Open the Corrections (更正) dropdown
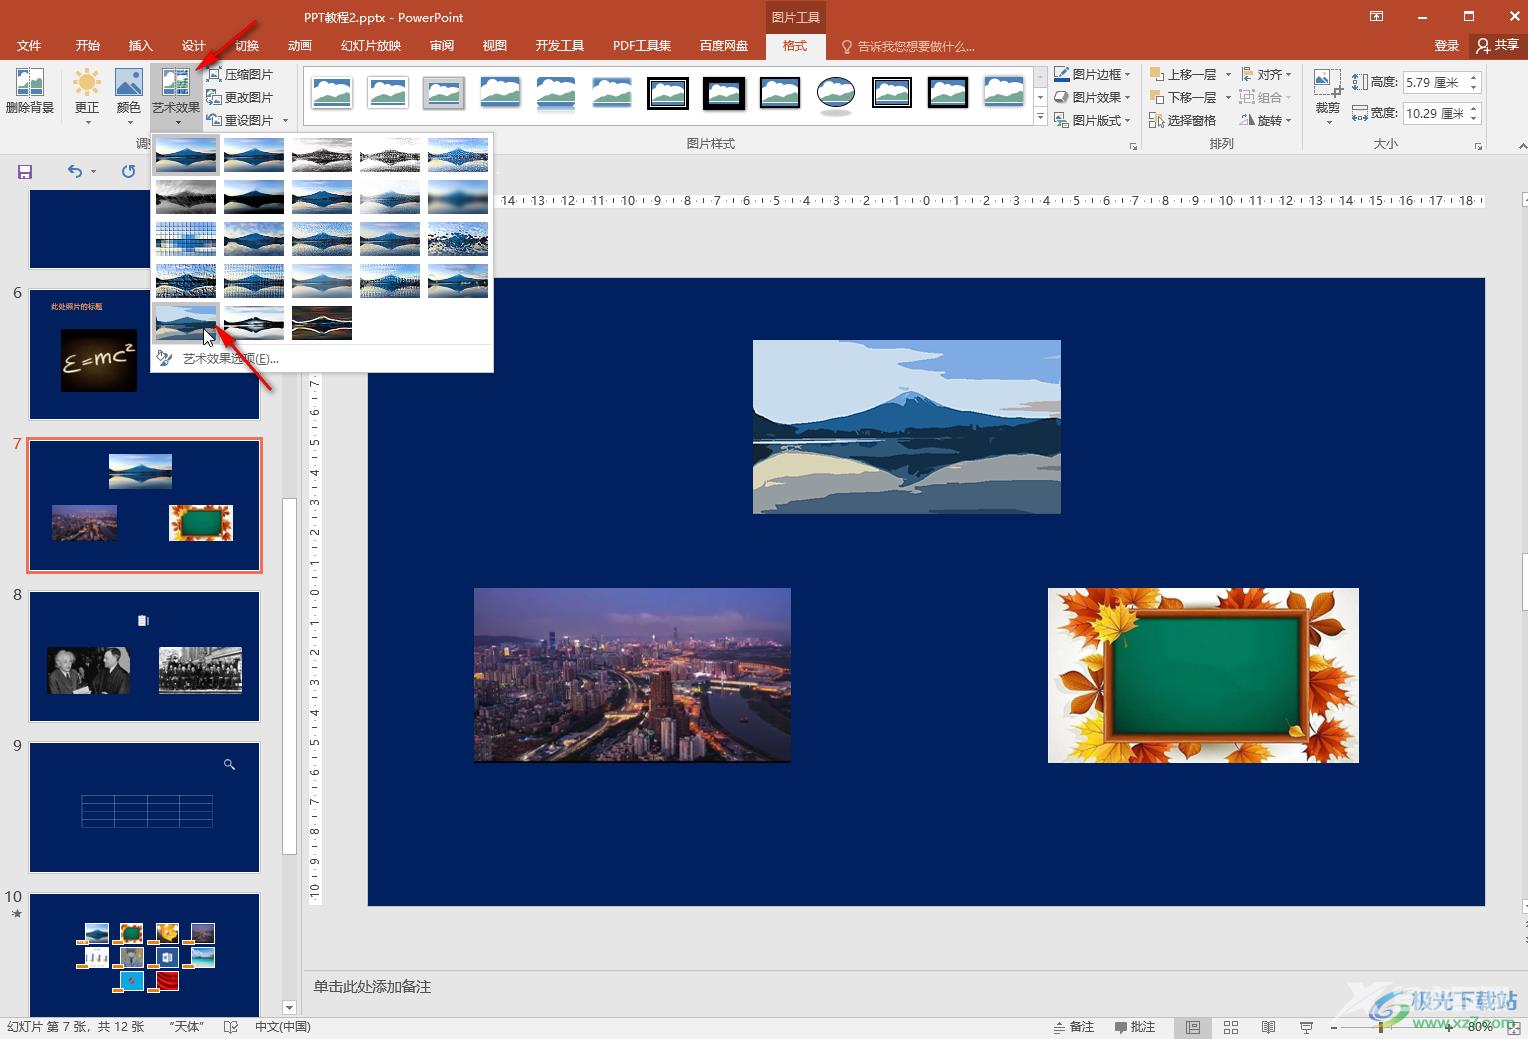 87,95
